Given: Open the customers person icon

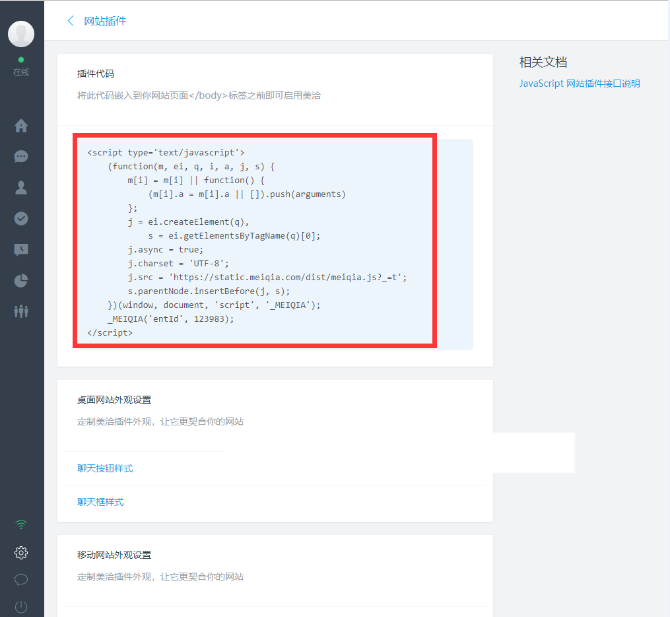Looking at the screenshot, I should point(21,188).
